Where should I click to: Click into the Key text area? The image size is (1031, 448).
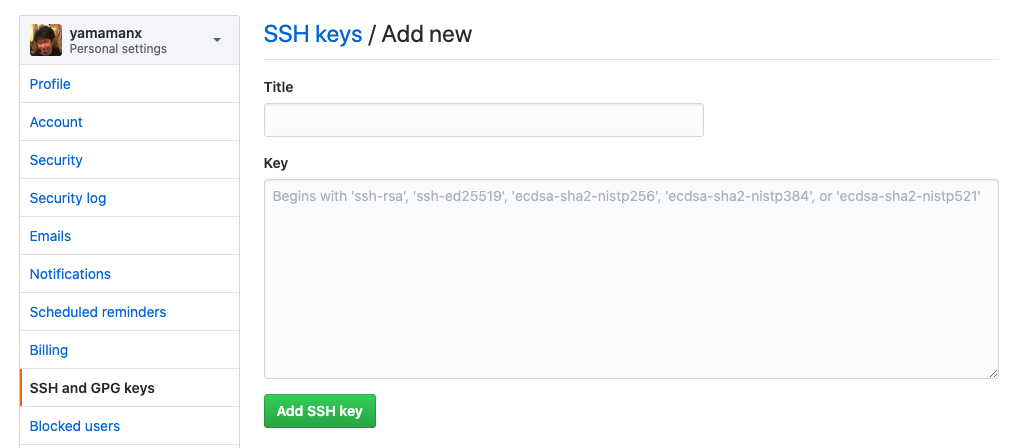tap(631, 279)
